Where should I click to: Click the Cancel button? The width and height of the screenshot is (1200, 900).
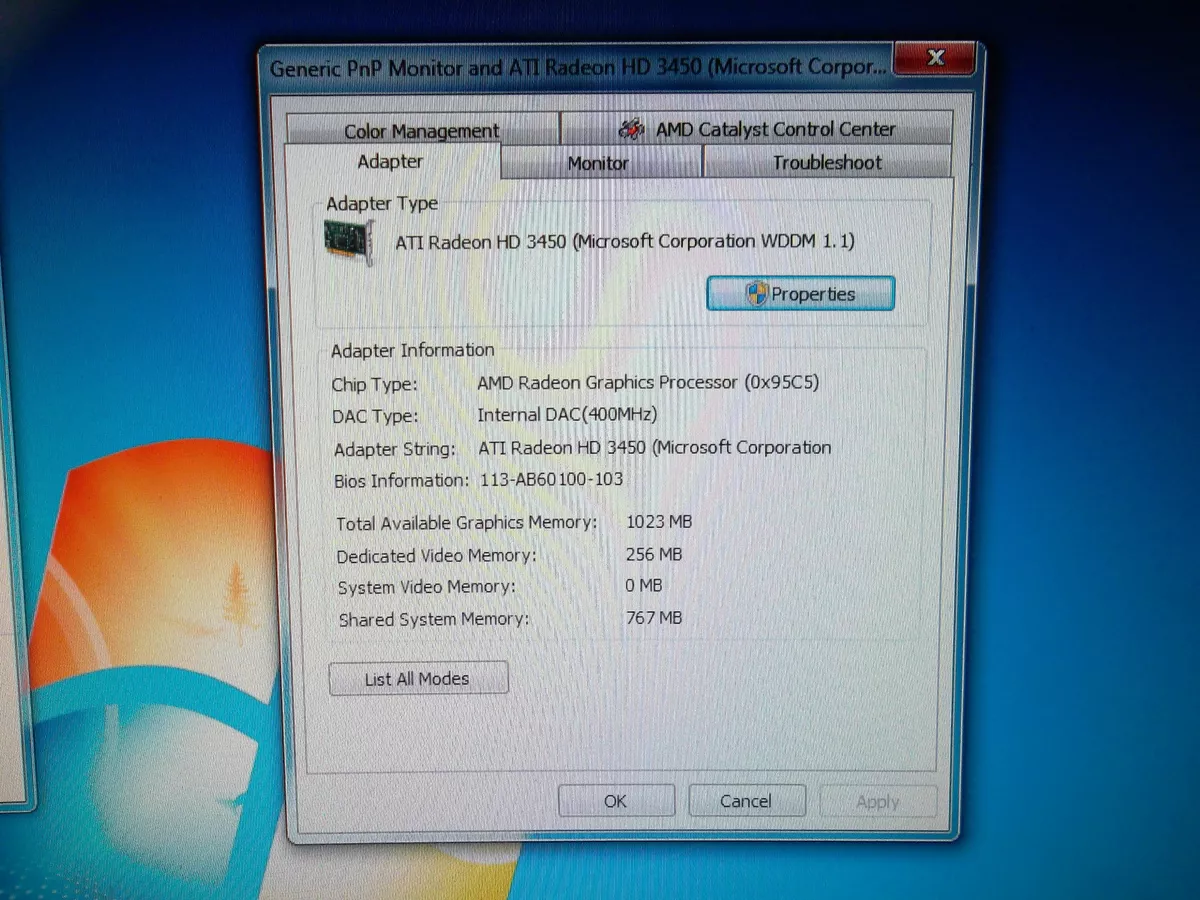pyautogui.click(x=746, y=801)
